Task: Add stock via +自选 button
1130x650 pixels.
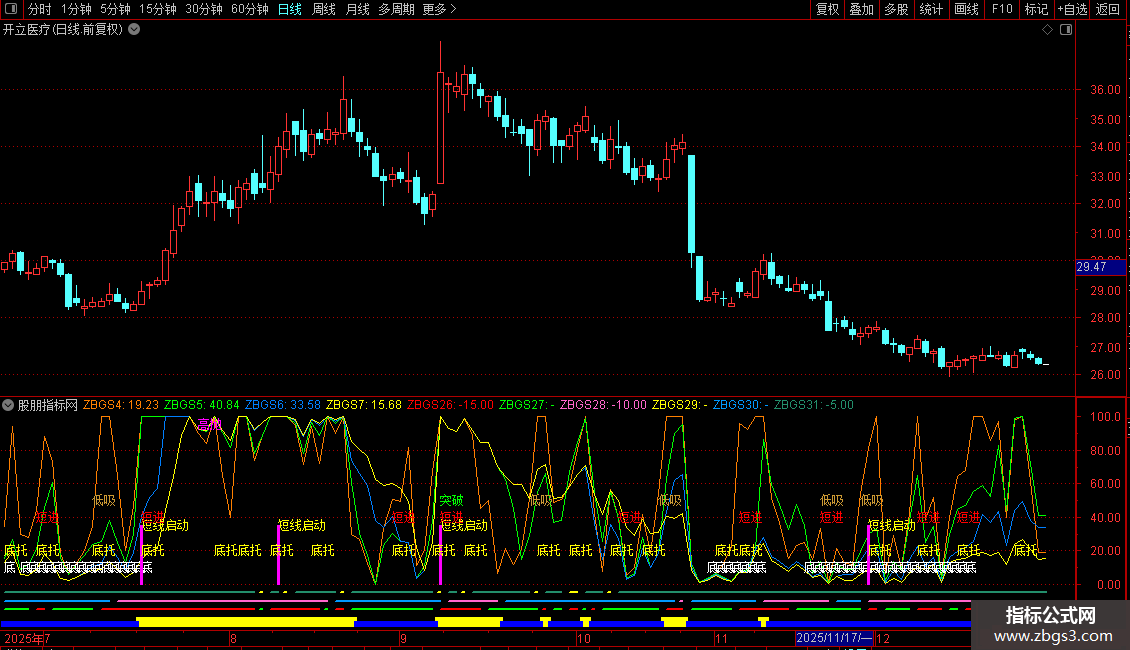Action: click(1072, 9)
